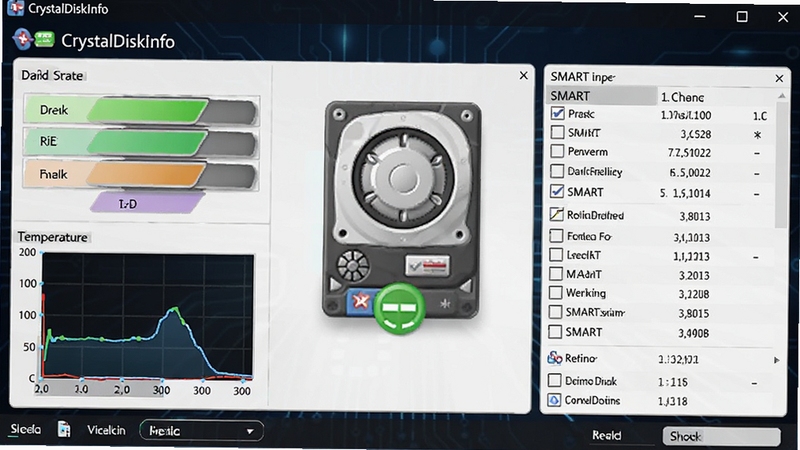Click the value 7.2,51022 in Penverm row
800x450 pixels.
click(x=689, y=153)
